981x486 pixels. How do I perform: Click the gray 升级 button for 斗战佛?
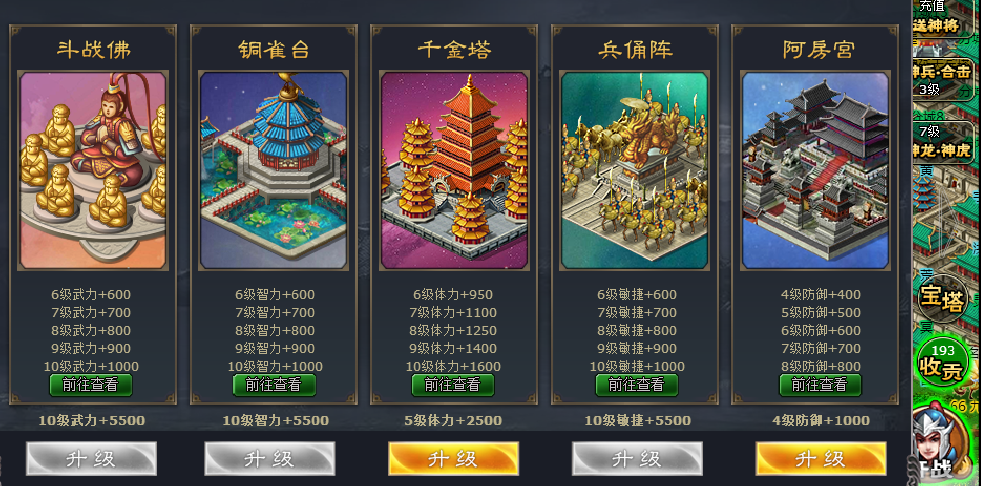click(91, 458)
